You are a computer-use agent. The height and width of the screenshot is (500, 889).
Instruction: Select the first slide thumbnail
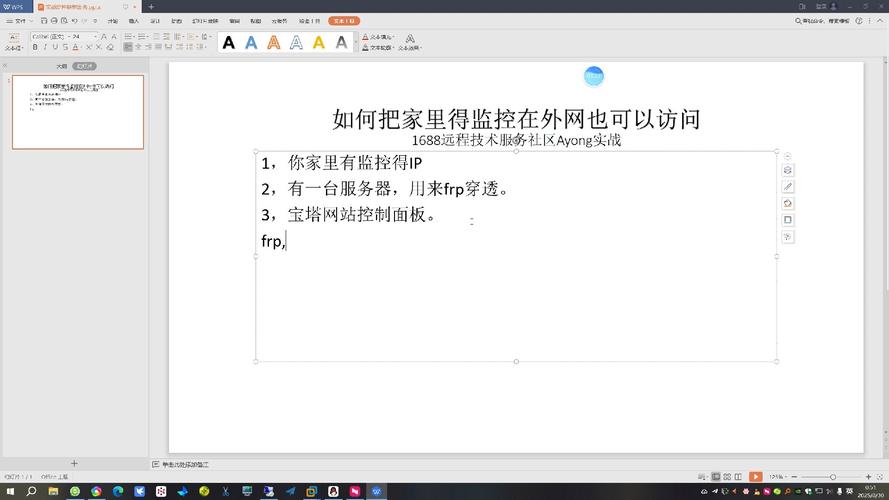point(78,111)
